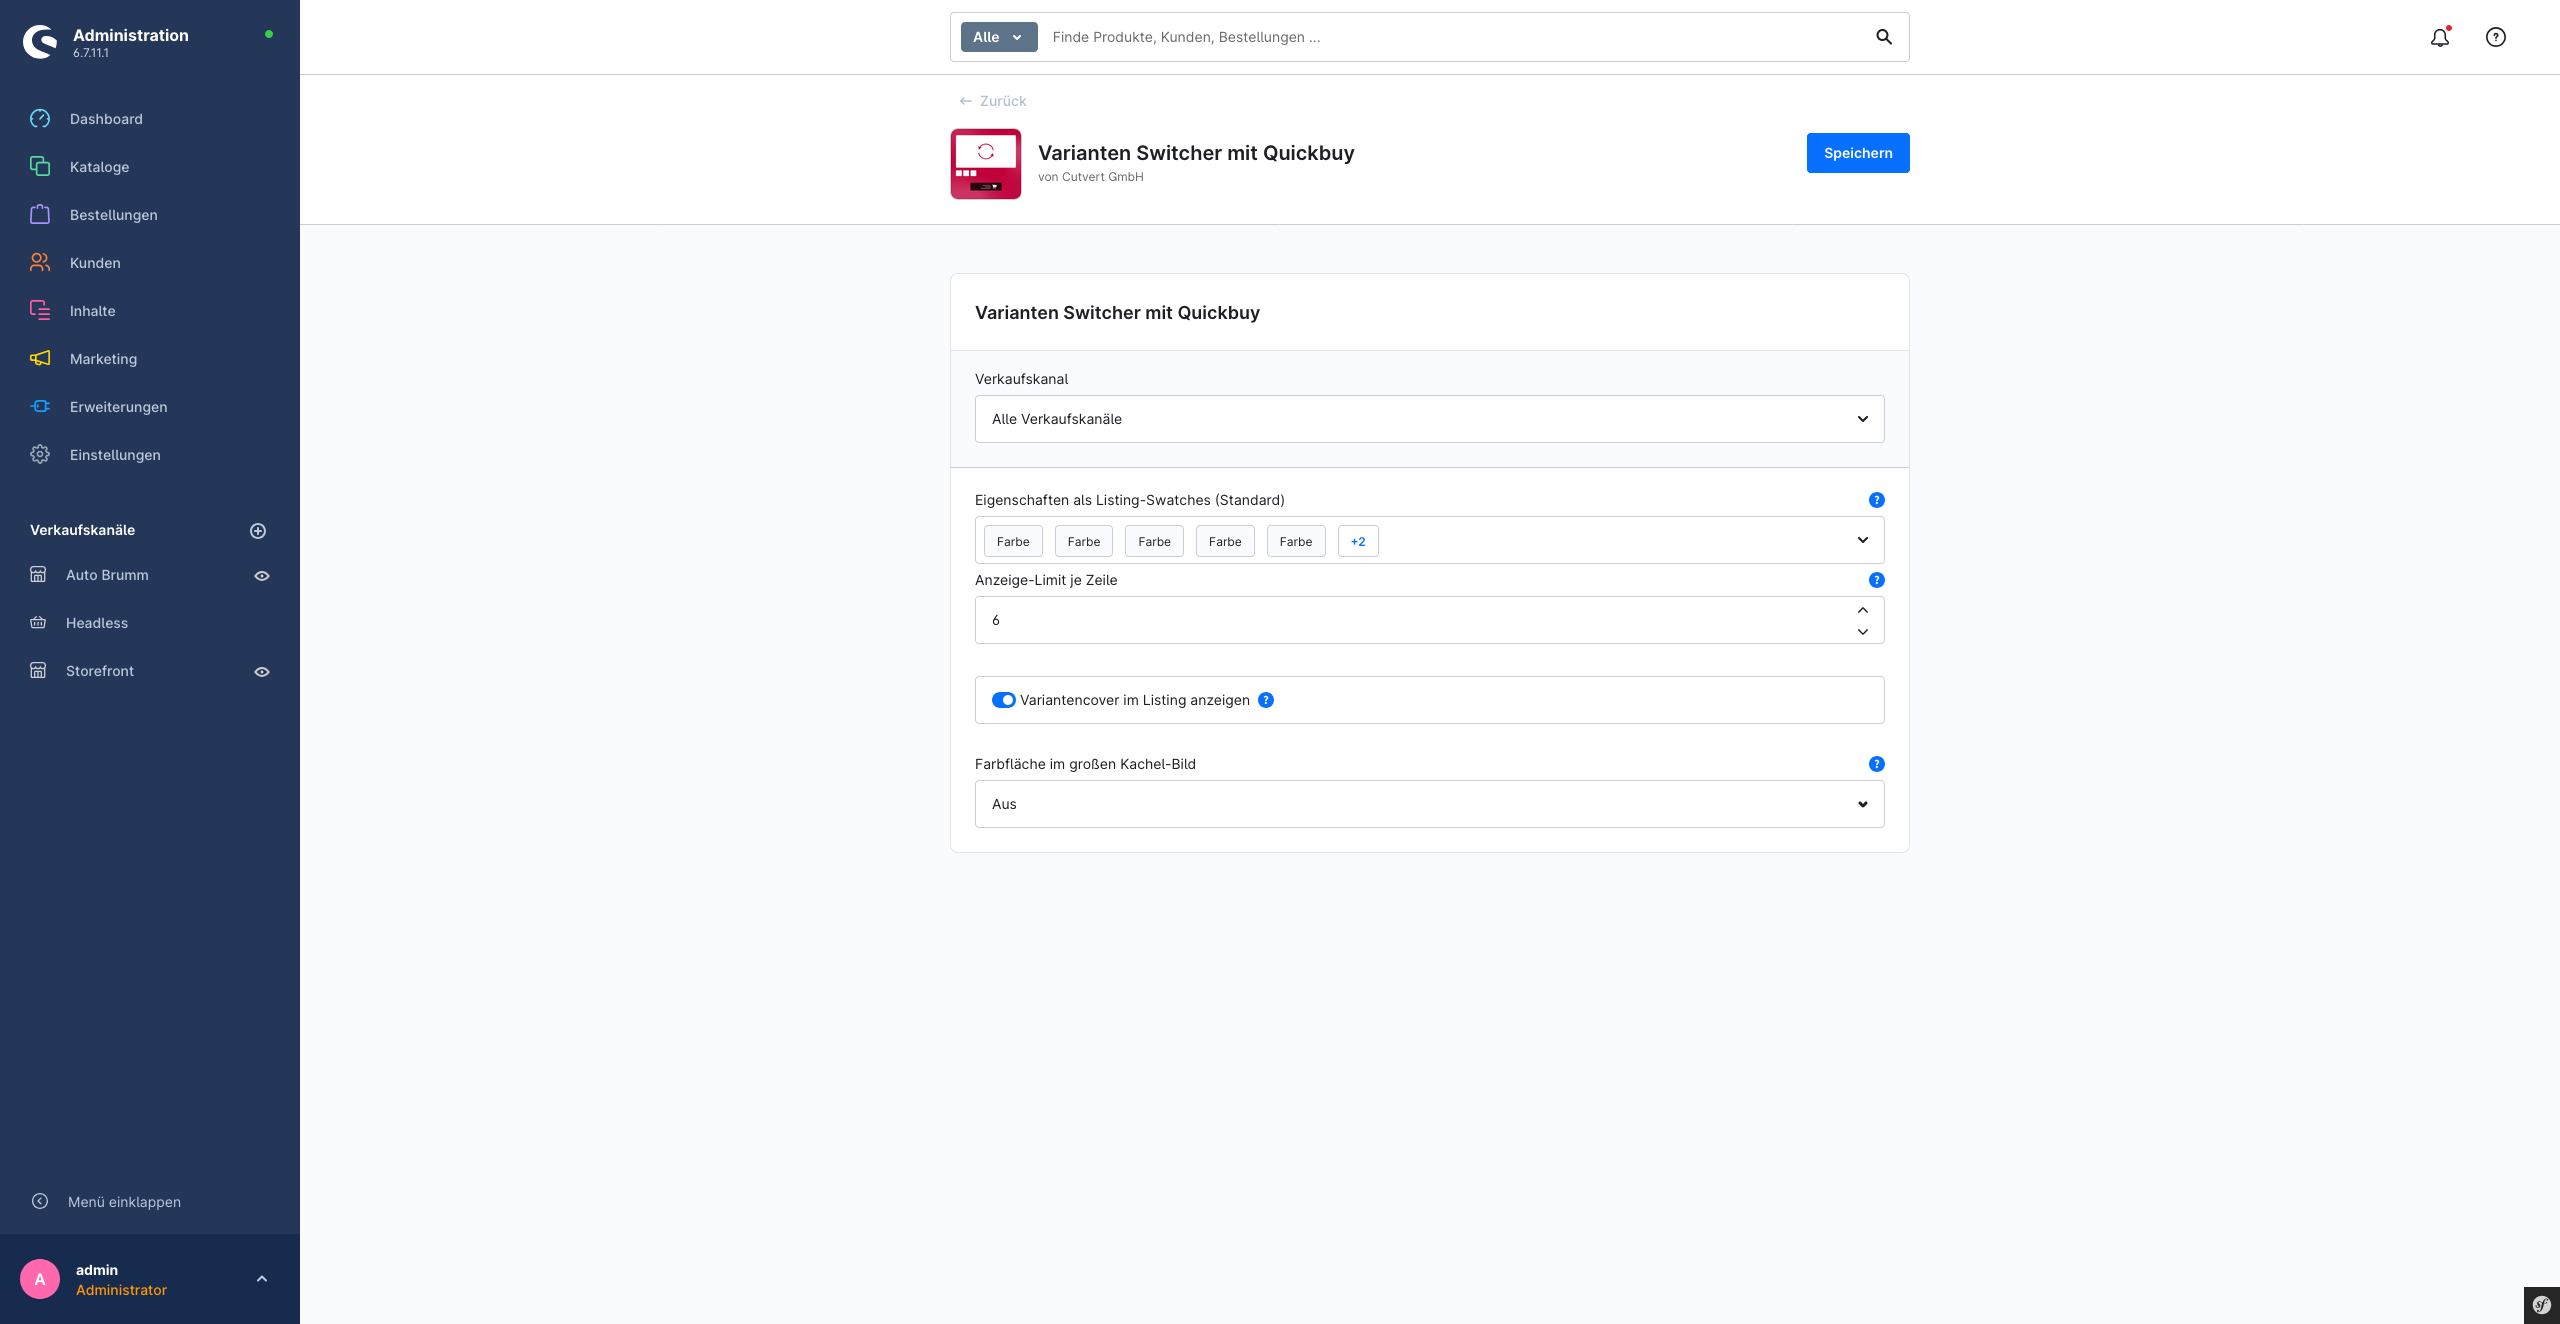Expand the Listing-Swatches properties select
2560x1324 pixels.
(1863, 540)
